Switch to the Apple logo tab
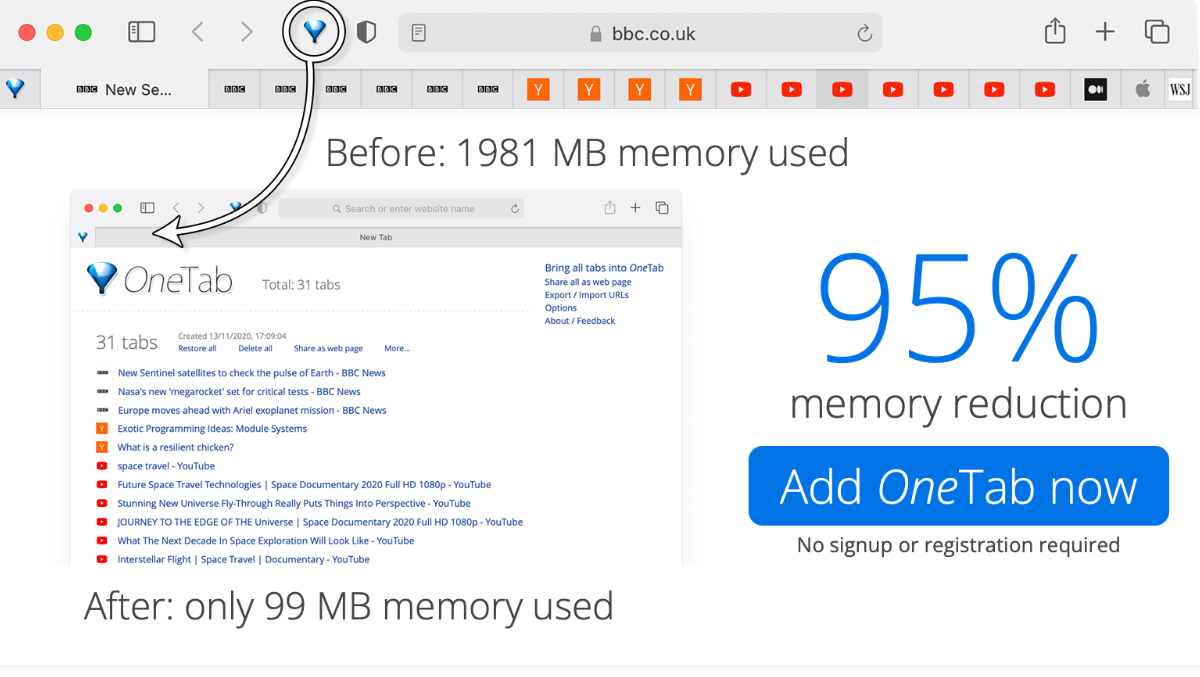Image resolution: width=1200 pixels, height=677 pixels. (1143, 89)
